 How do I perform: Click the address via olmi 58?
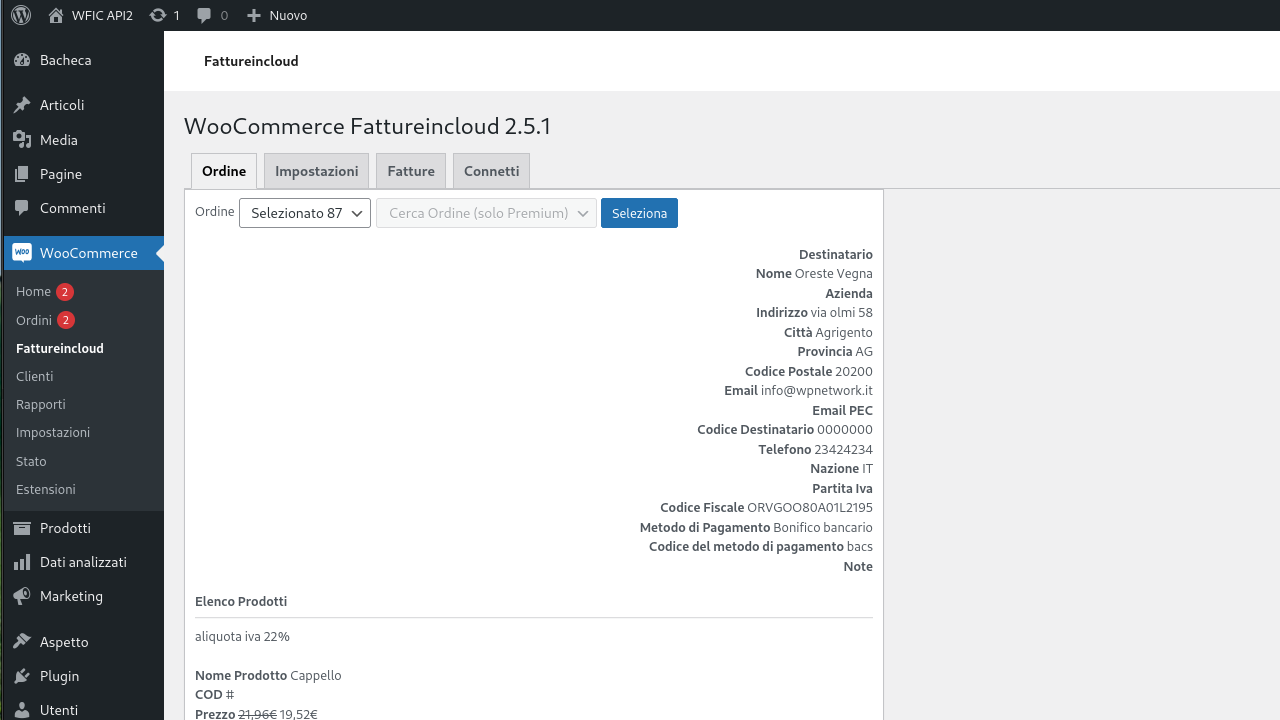click(x=842, y=313)
